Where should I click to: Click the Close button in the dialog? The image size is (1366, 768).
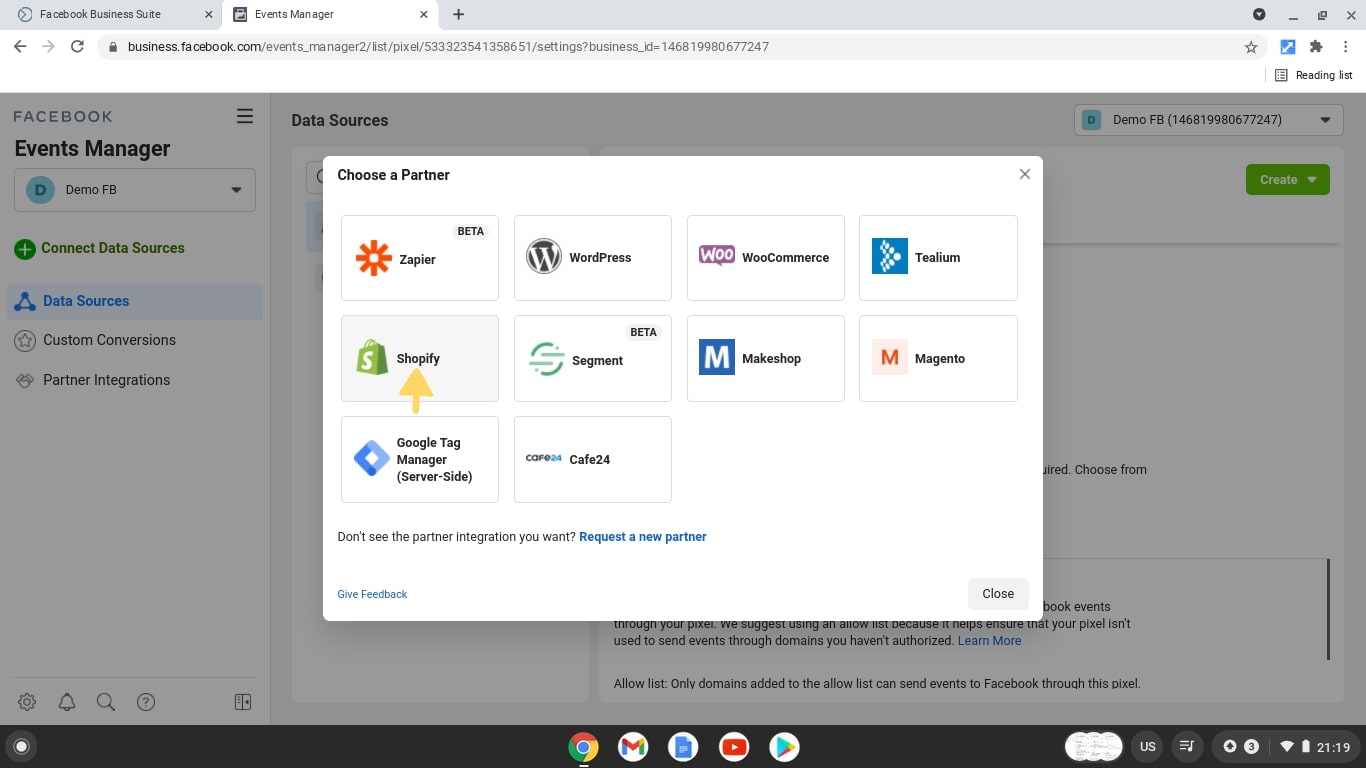pyautogui.click(x=998, y=593)
